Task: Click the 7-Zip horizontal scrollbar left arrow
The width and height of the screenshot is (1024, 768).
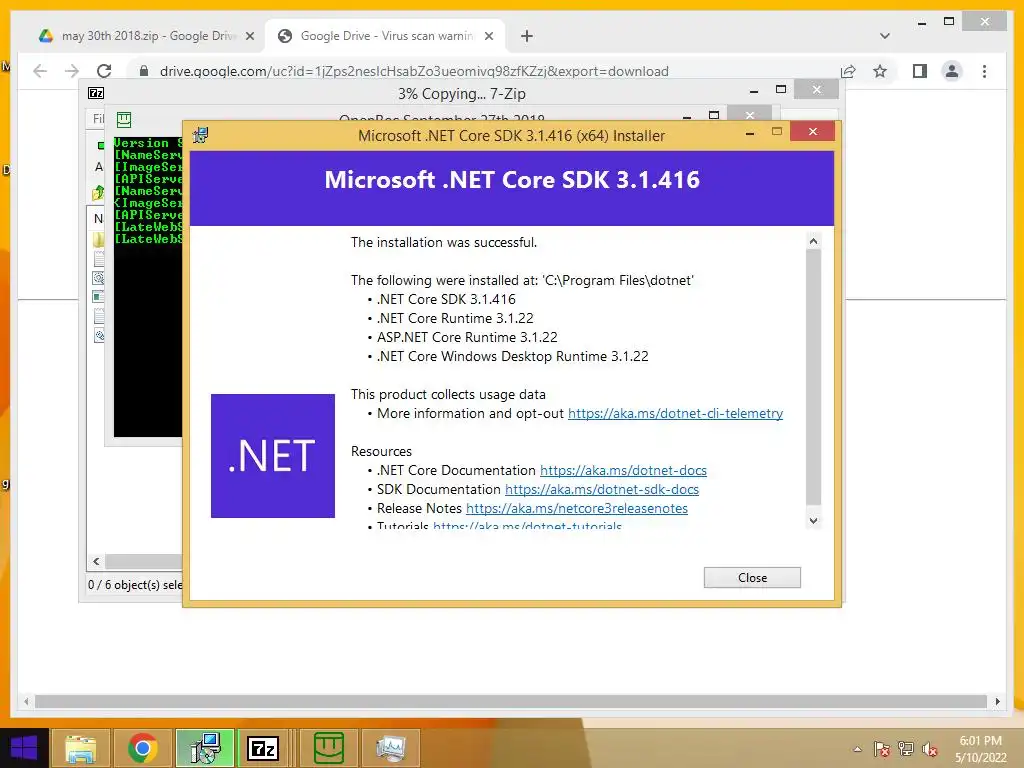Action: pos(96,562)
